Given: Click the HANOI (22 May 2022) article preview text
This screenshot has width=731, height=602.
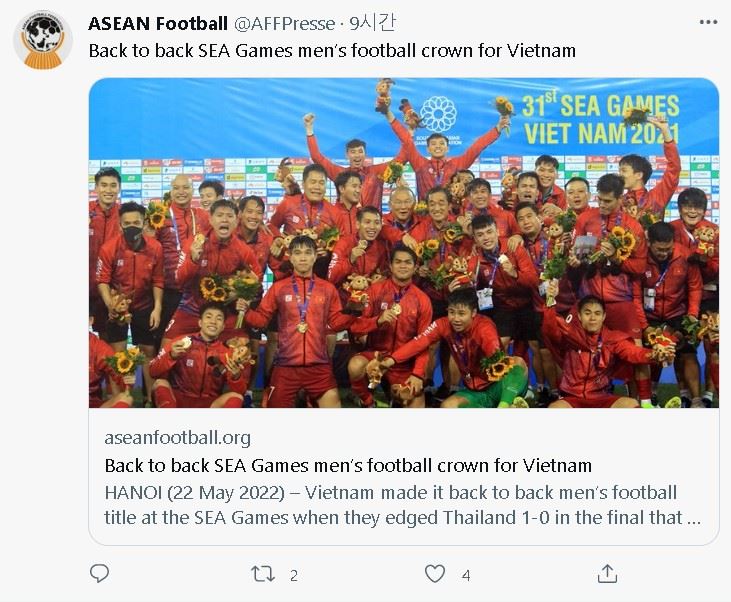Looking at the screenshot, I should pos(402,505).
